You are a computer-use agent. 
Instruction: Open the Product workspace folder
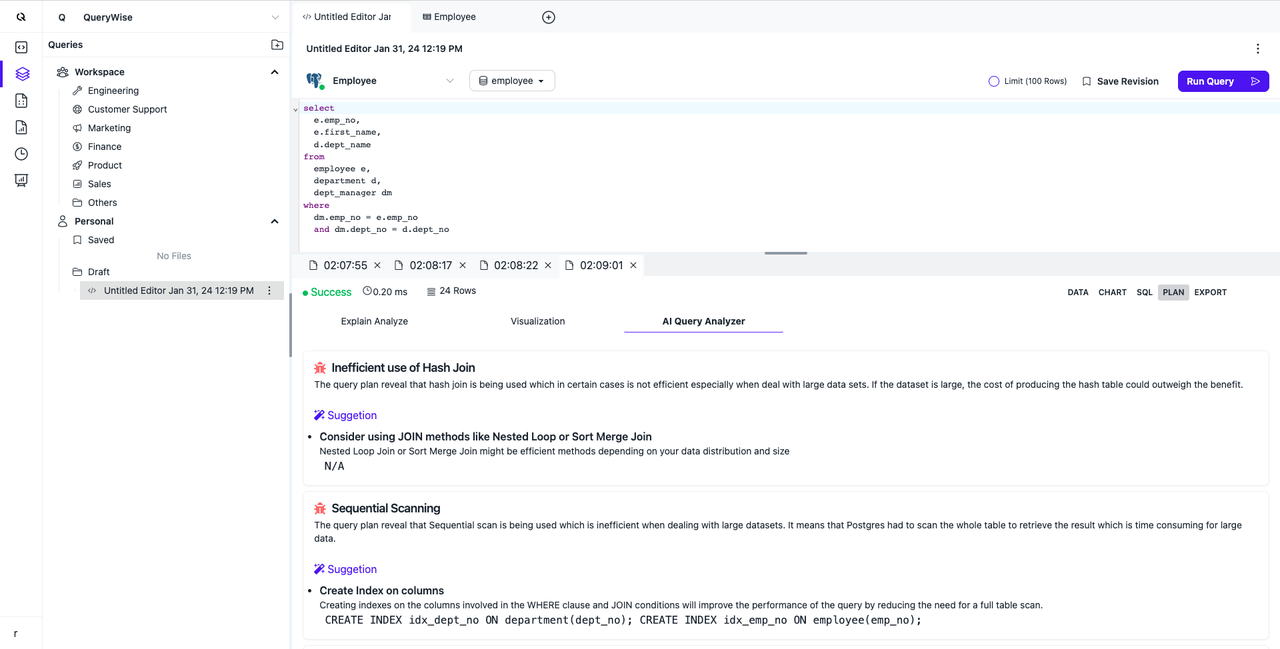[x=105, y=165]
